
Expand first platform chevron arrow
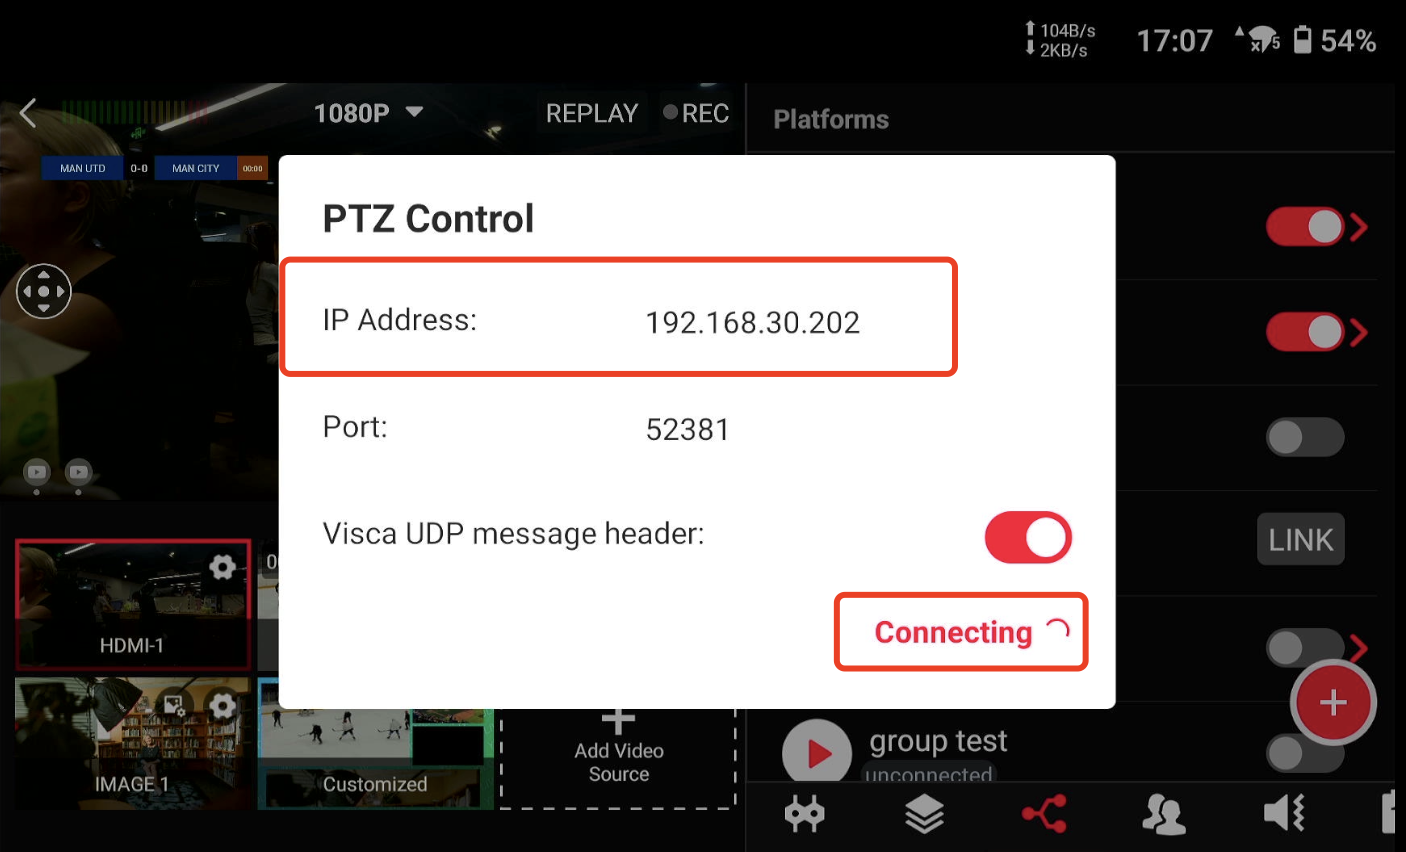[1358, 227]
